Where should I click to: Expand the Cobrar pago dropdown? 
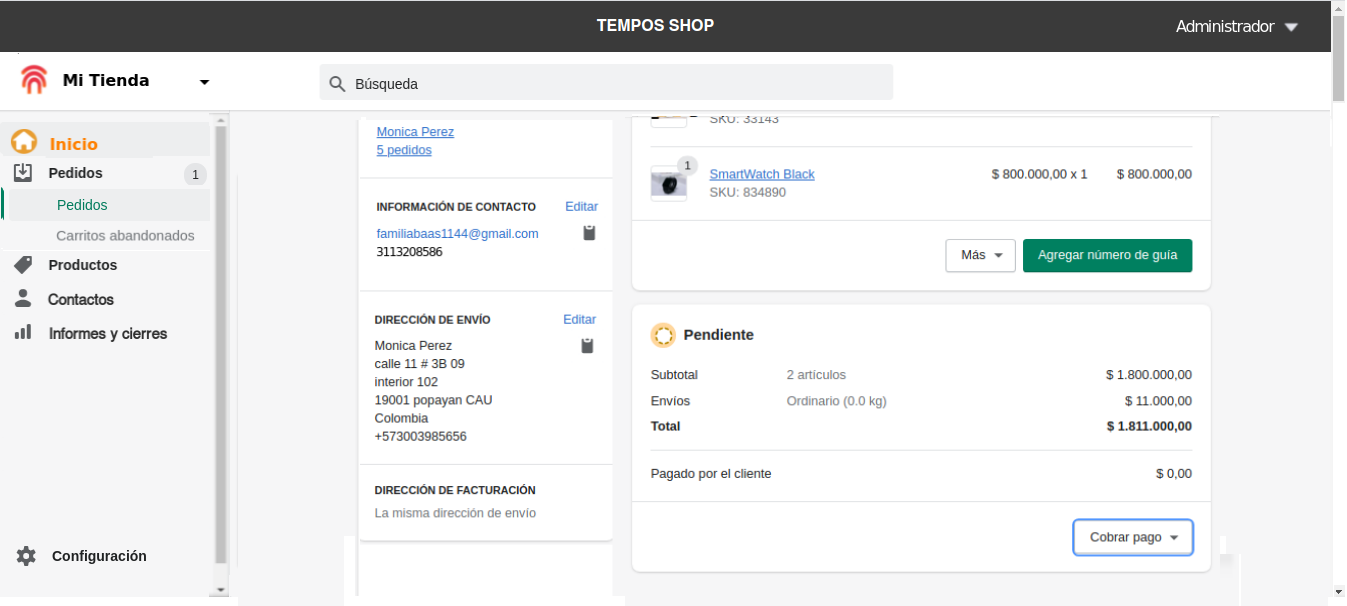pos(1132,537)
